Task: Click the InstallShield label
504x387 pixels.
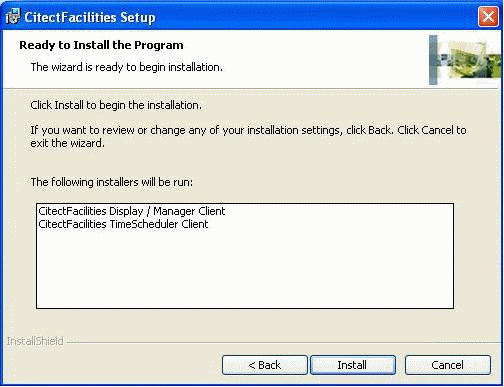Action: [x=35, y=341]
